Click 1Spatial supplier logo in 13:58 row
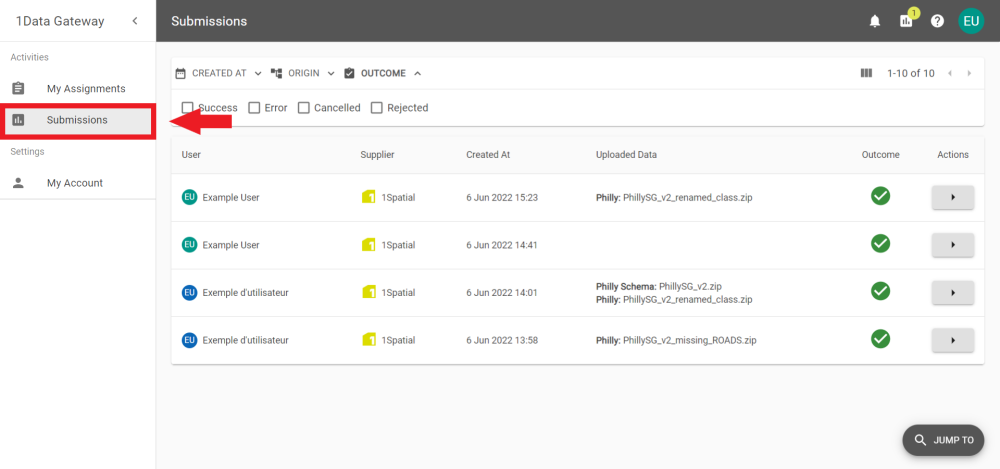 [x=368, y=339]
